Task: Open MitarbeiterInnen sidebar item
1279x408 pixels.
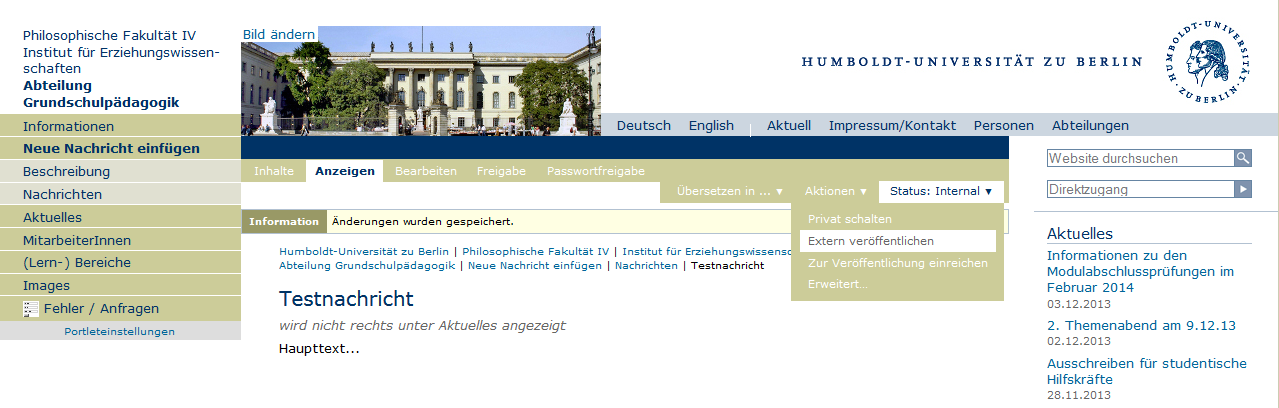Action: click(x=120, y=240)
